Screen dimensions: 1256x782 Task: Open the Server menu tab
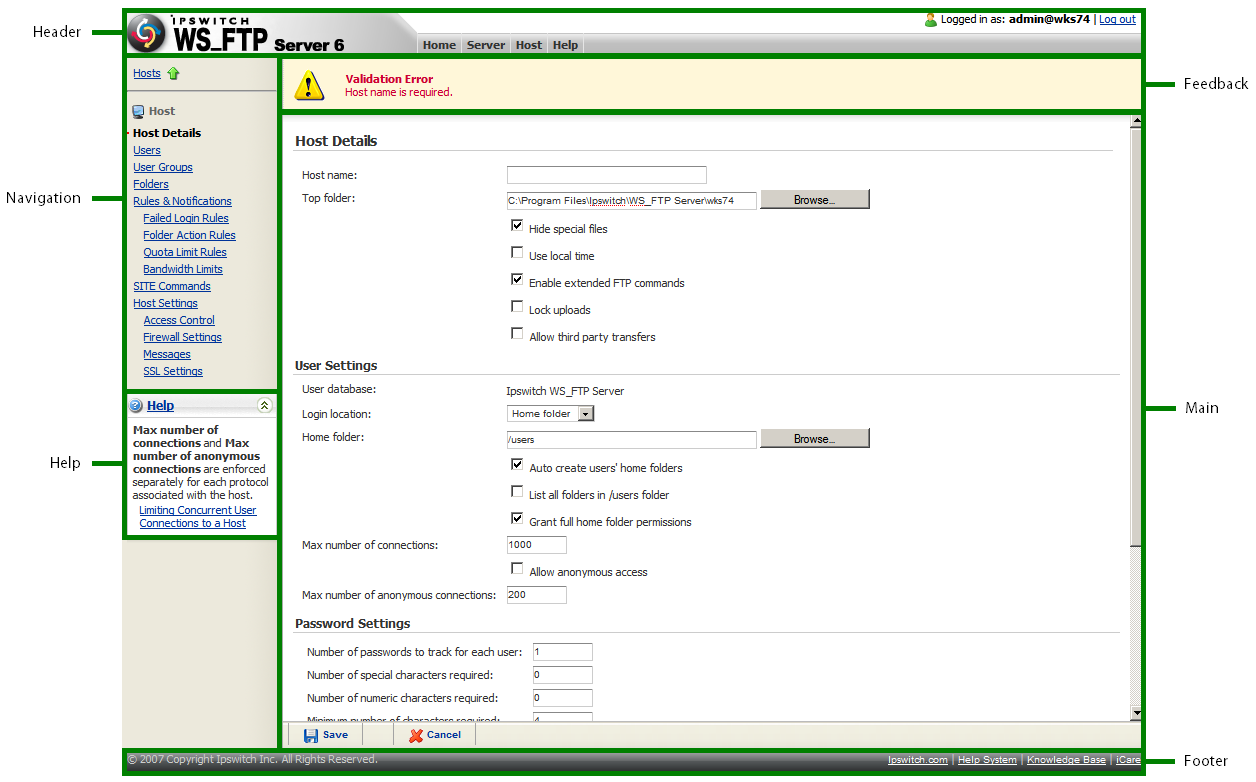(486, 45)
